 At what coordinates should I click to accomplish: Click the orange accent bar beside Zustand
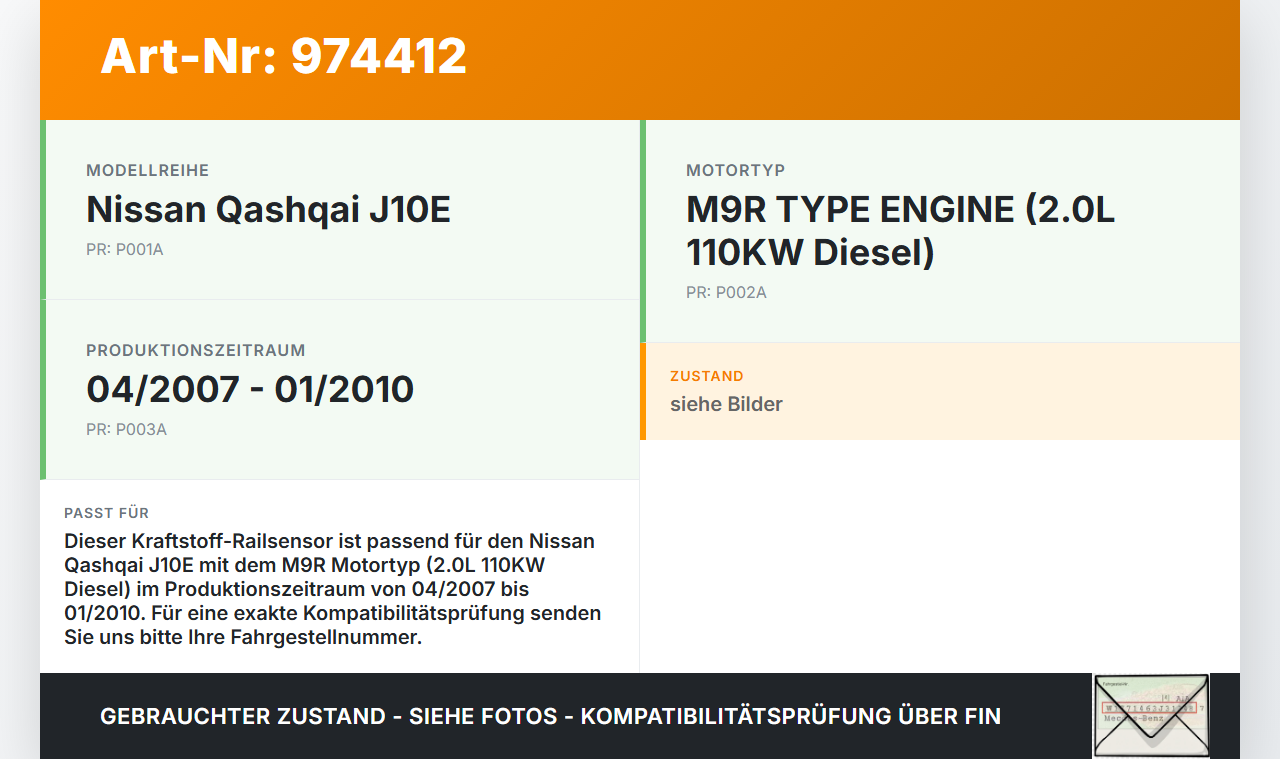coord(643,391)
